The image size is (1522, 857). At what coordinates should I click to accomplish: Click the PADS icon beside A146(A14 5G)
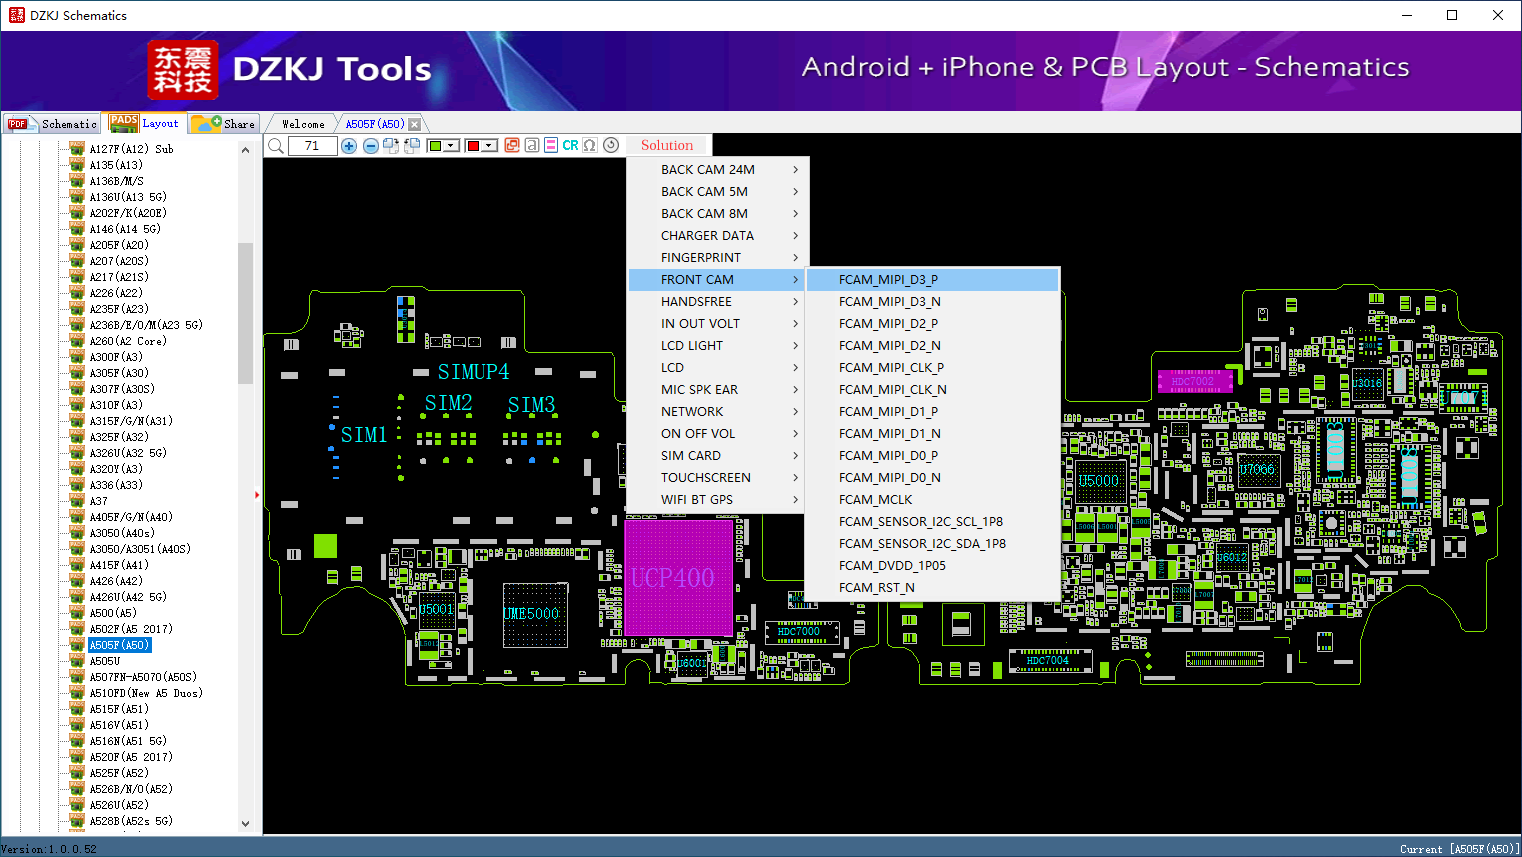pos(77,229)
